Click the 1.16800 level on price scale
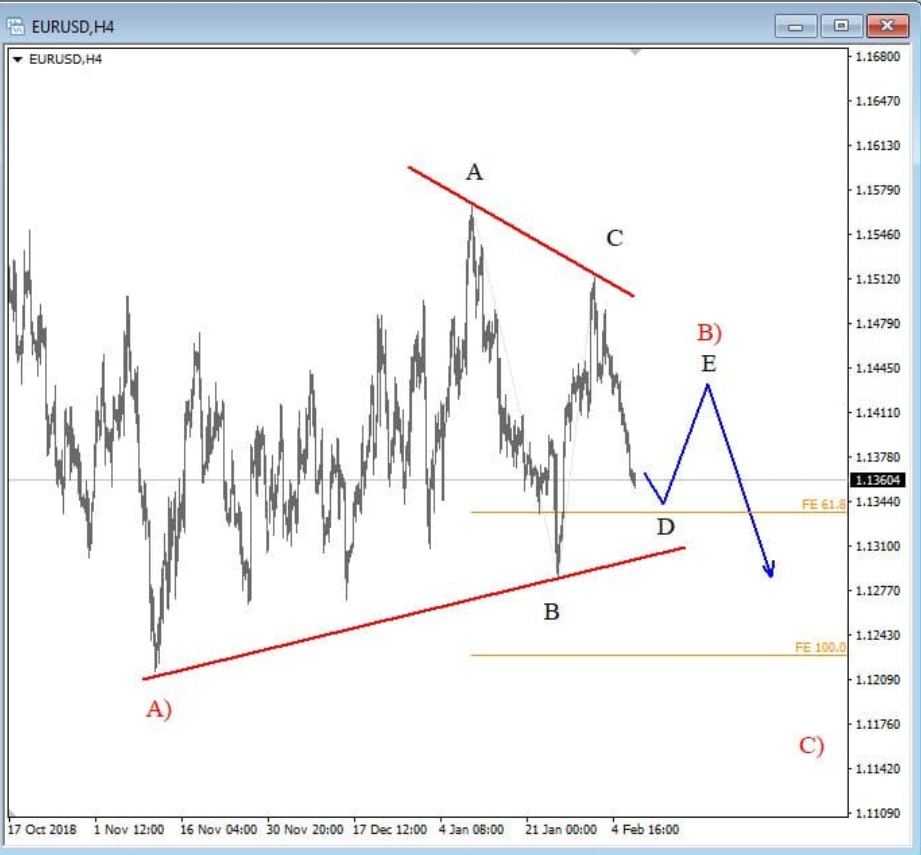This screenshot has width=921, height=855. [x=878, y=57]
